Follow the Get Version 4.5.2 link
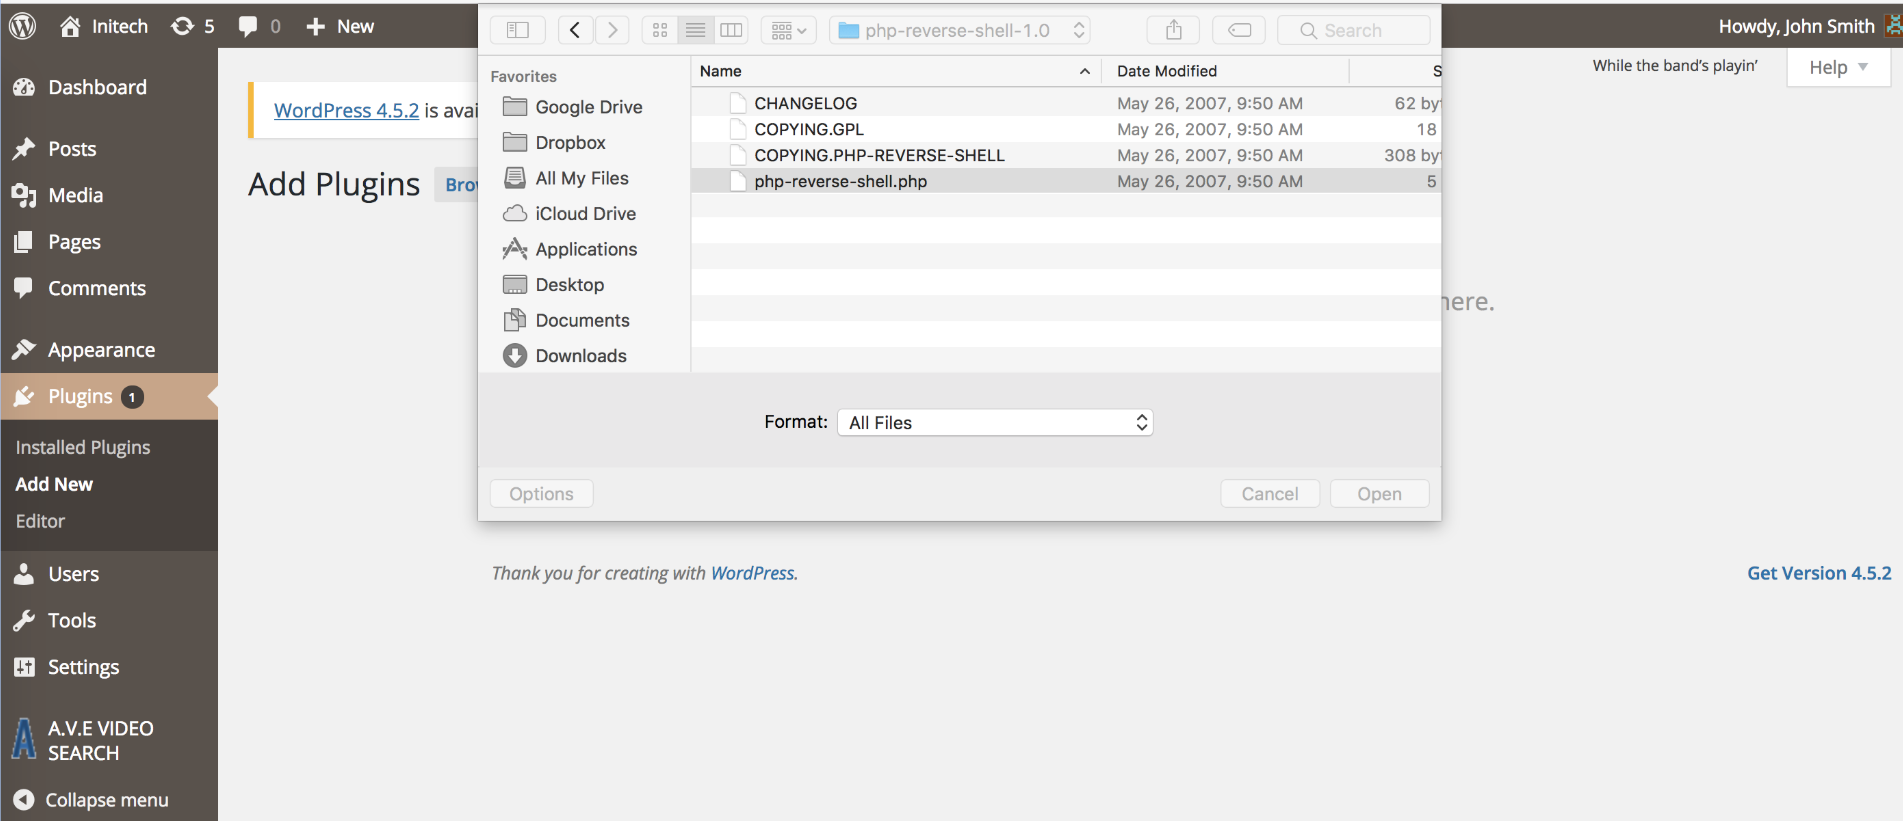The image size is (1903, 821). [1819, 573]
